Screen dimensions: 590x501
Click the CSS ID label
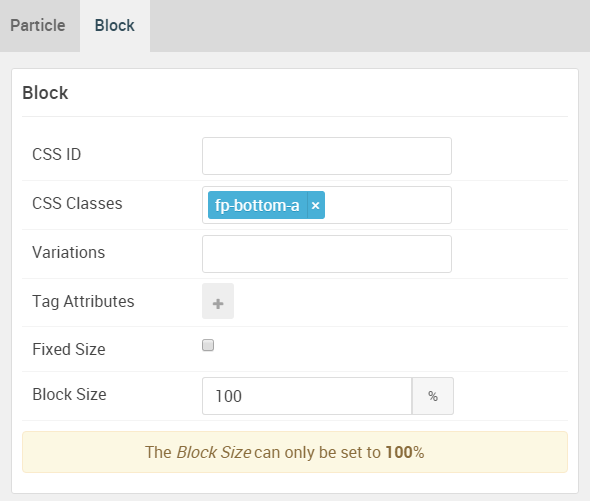(56, 154)
